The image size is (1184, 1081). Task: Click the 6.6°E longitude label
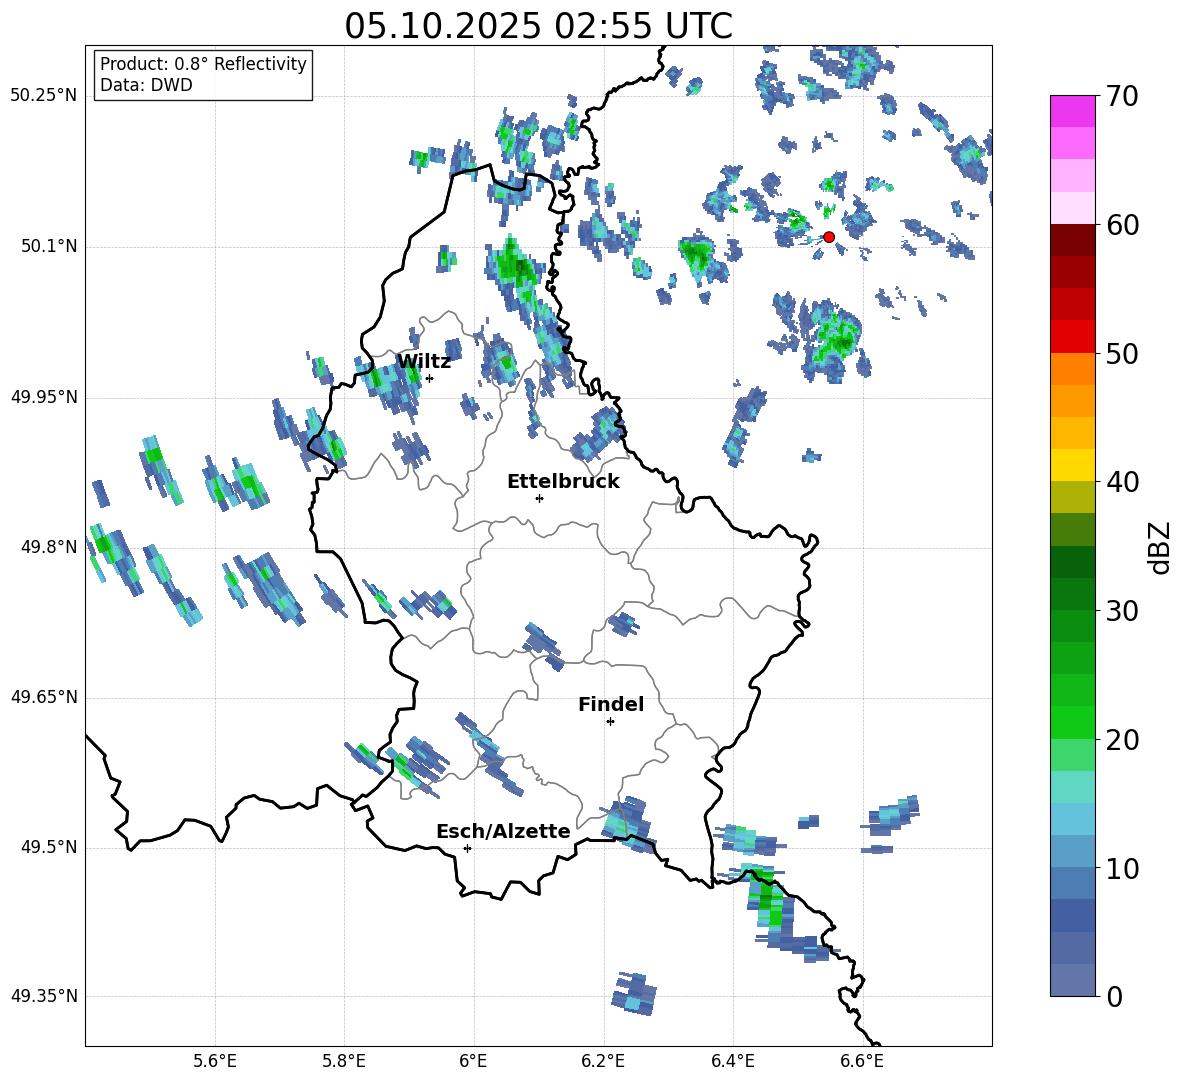(862, 1061)
